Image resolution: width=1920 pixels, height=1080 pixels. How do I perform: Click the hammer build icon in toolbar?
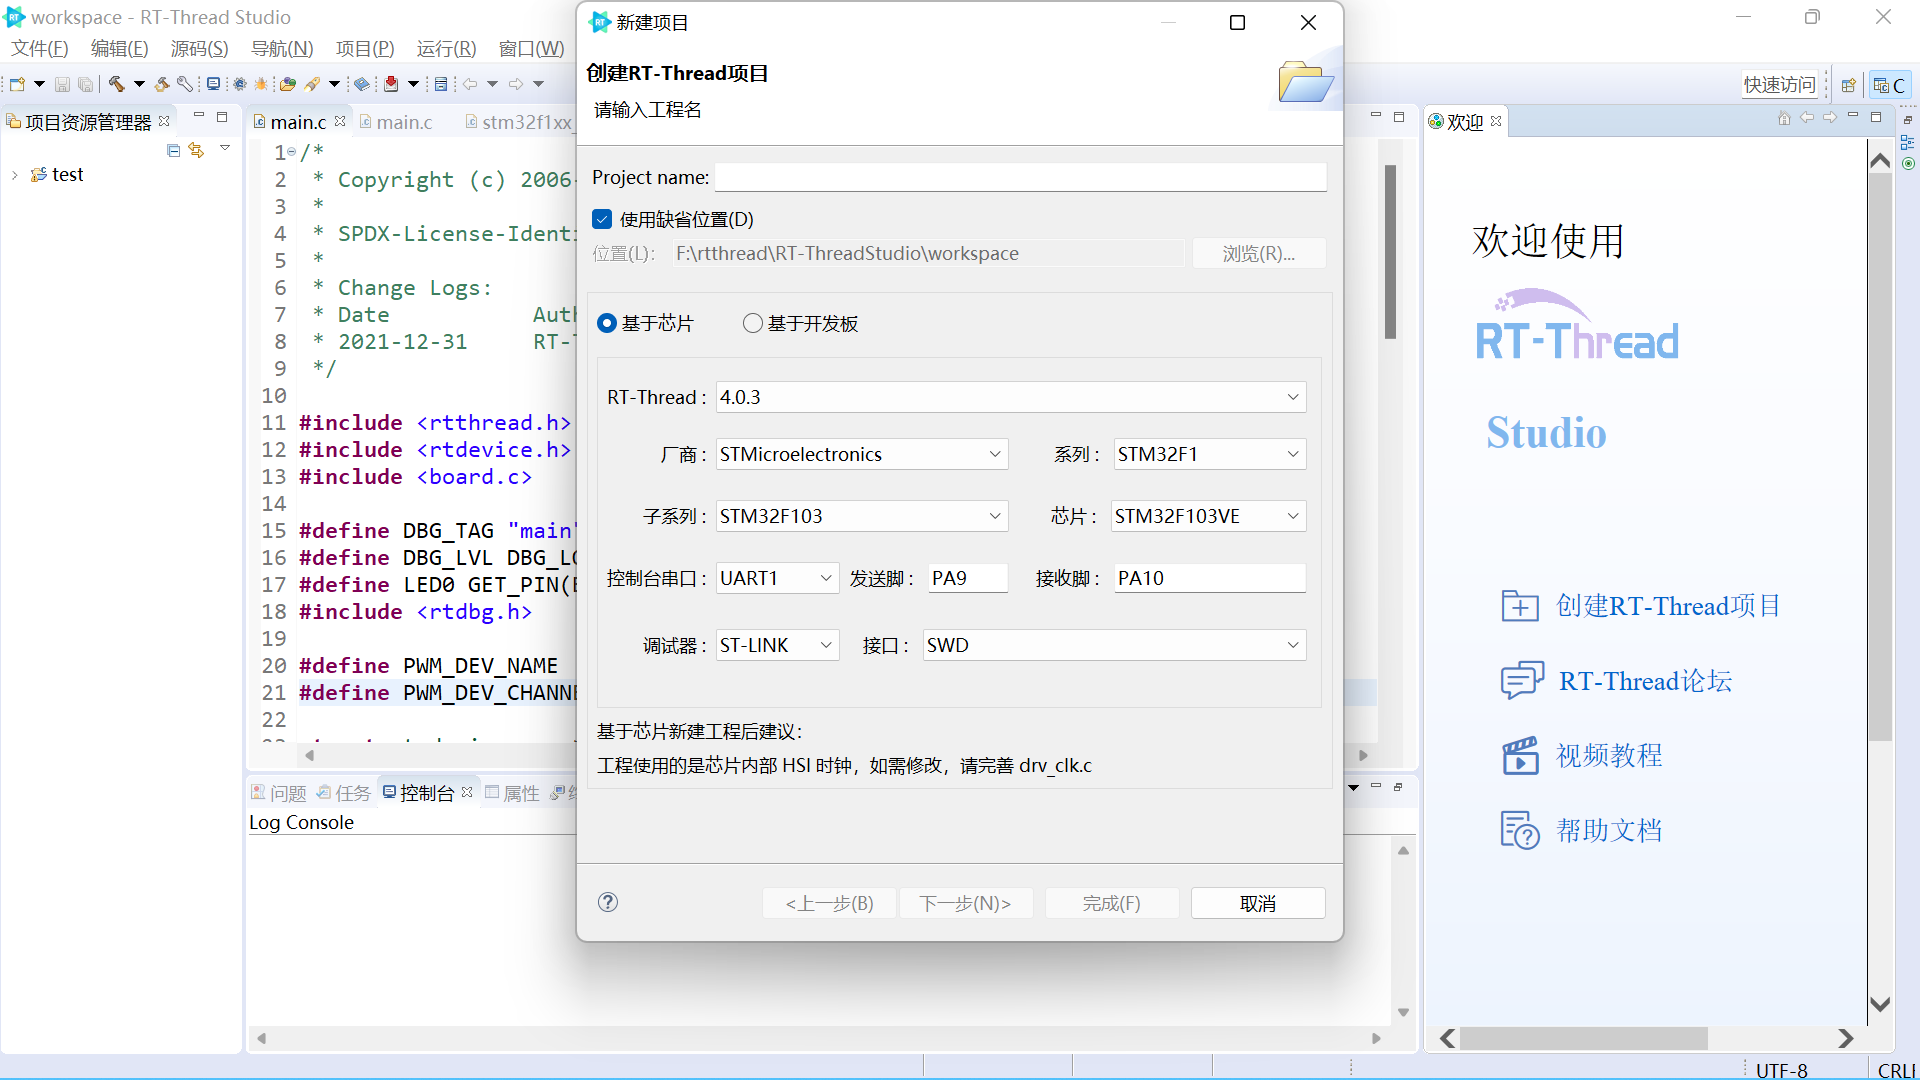click(117, 84)
